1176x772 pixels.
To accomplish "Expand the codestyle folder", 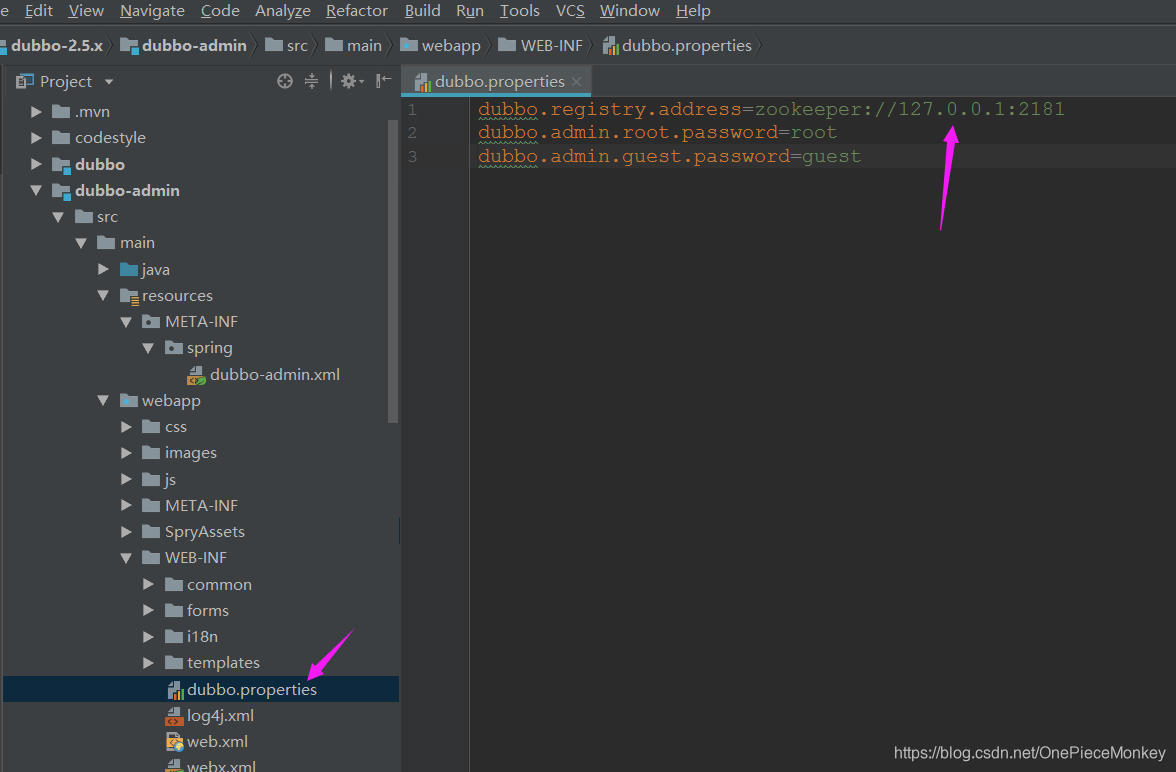I will pyautogui.click(x=35, y=138).
